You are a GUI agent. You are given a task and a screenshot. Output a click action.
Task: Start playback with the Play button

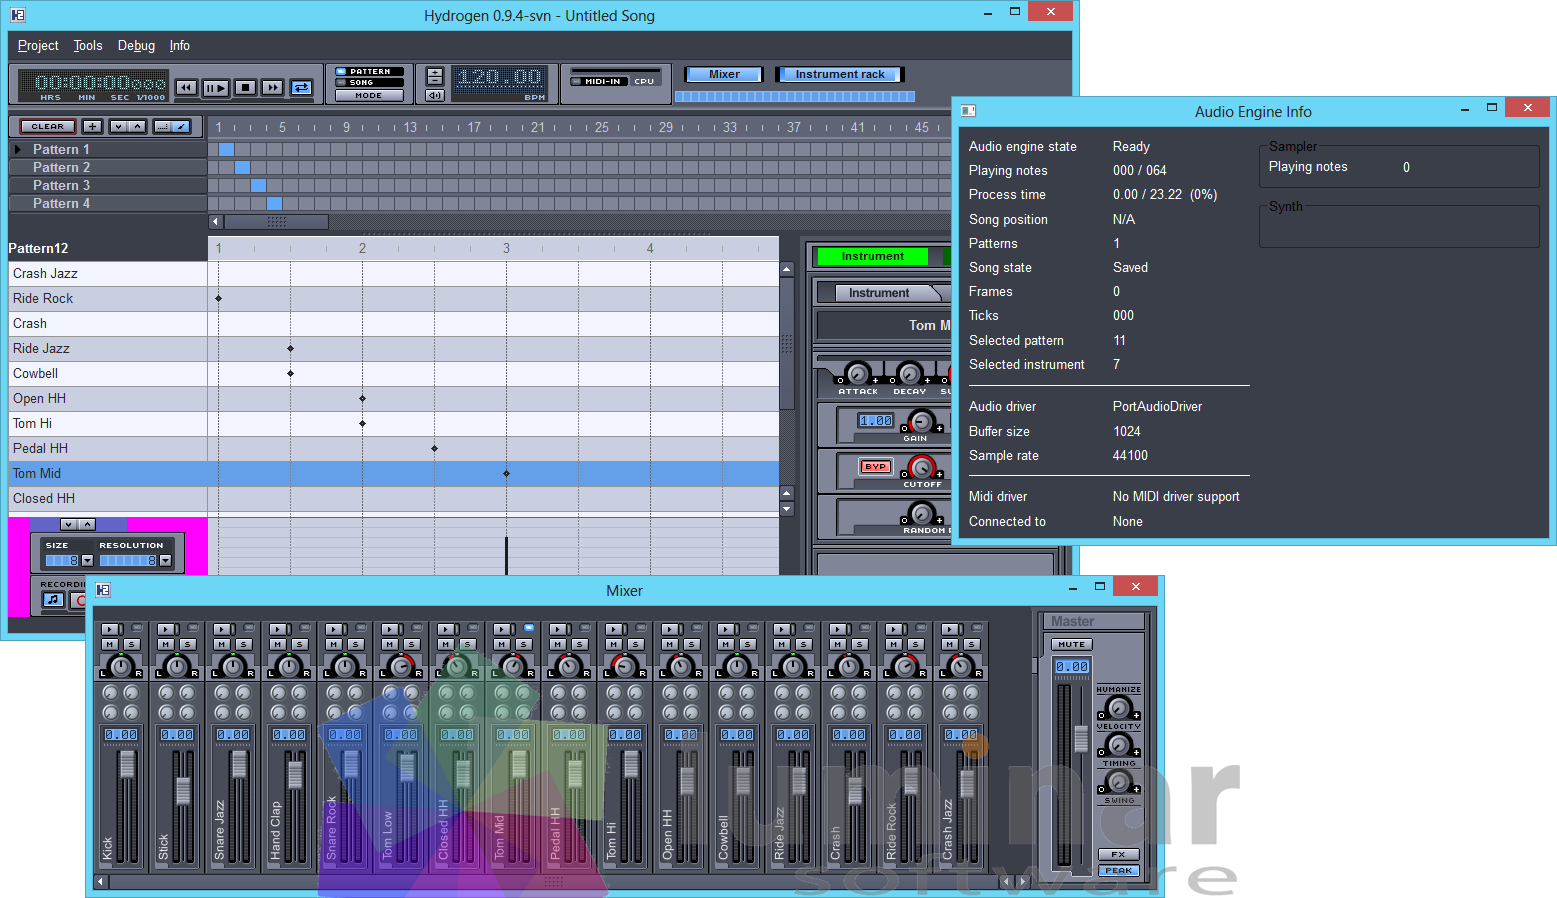click(x=216, y=87)
